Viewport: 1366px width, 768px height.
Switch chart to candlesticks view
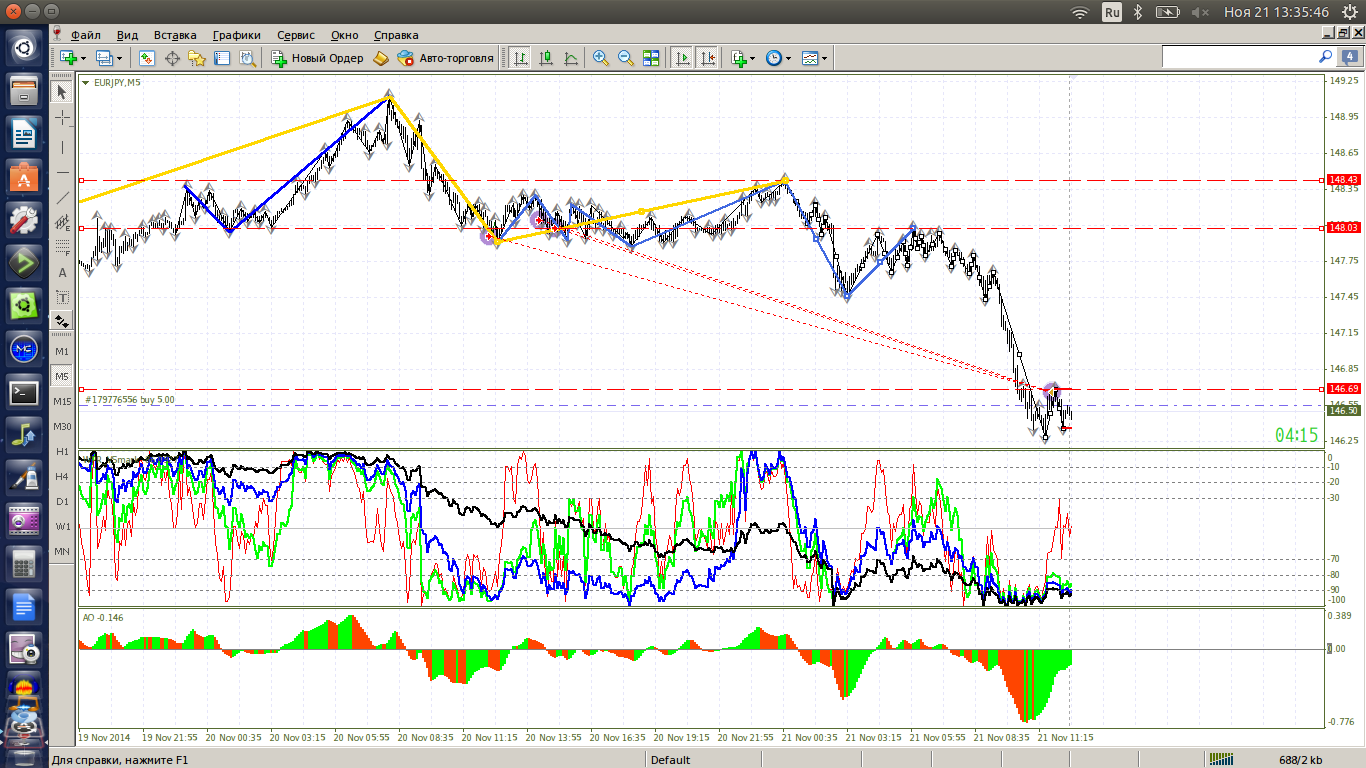click(546, 58)
